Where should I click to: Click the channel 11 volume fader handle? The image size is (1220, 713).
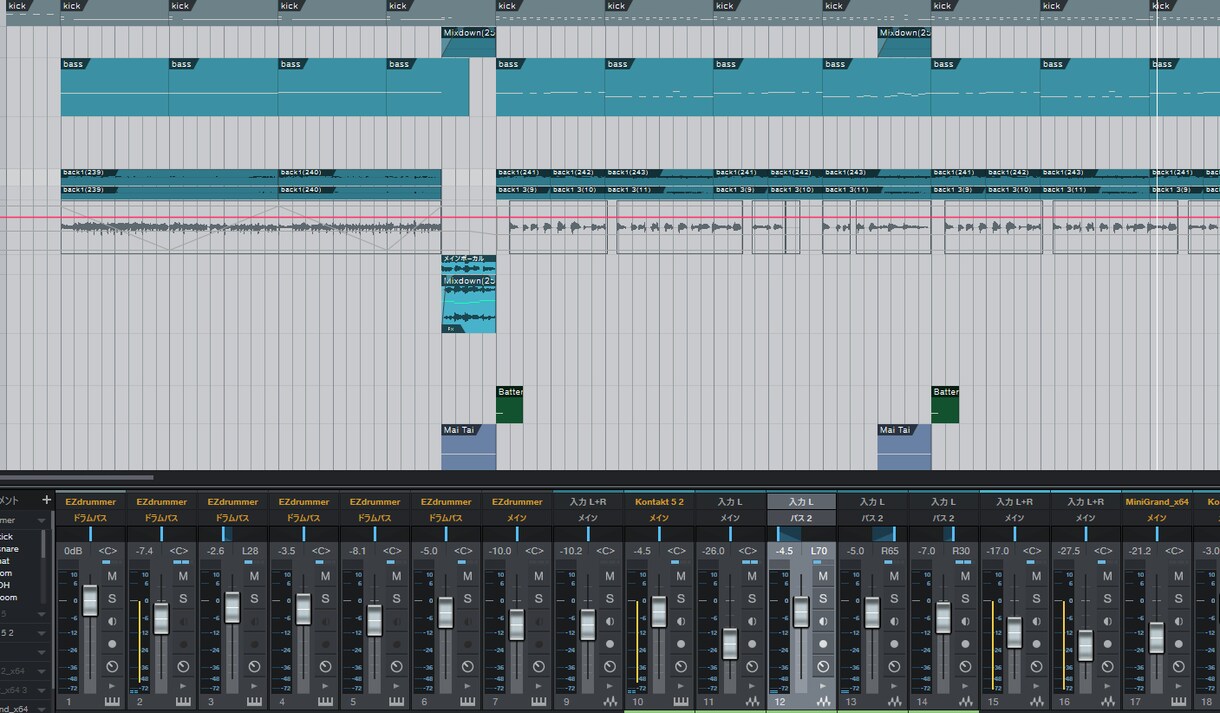(730, 643)
